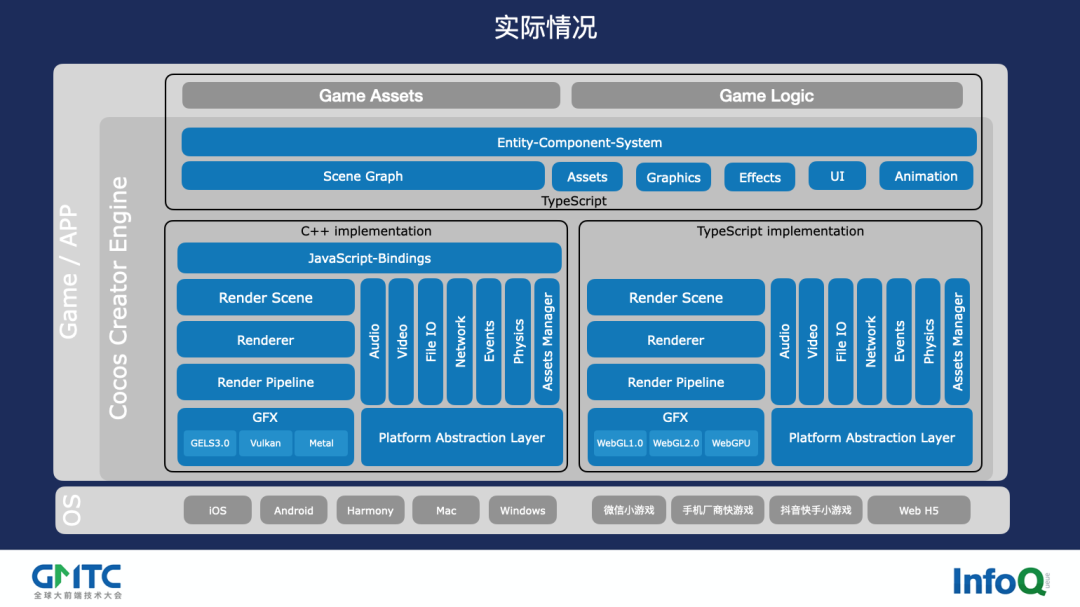
Task: Click the InfoQ logo
Action: tap(1001, 581)
